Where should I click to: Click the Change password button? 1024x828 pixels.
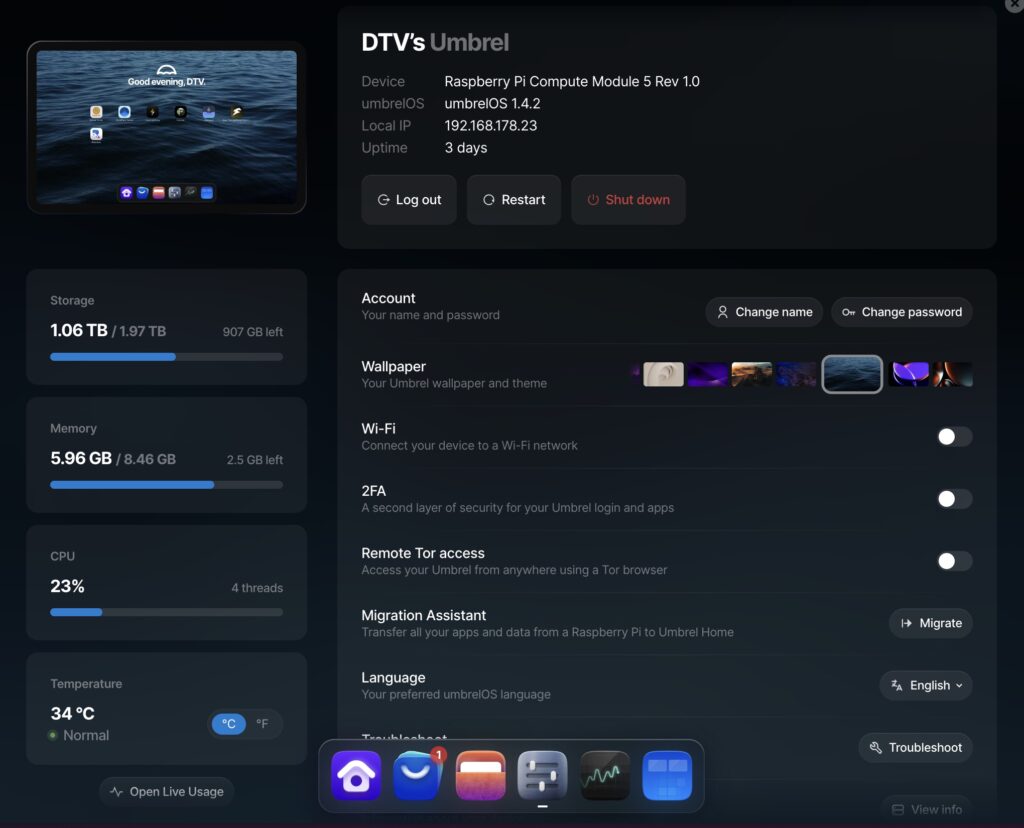(902, 312)
